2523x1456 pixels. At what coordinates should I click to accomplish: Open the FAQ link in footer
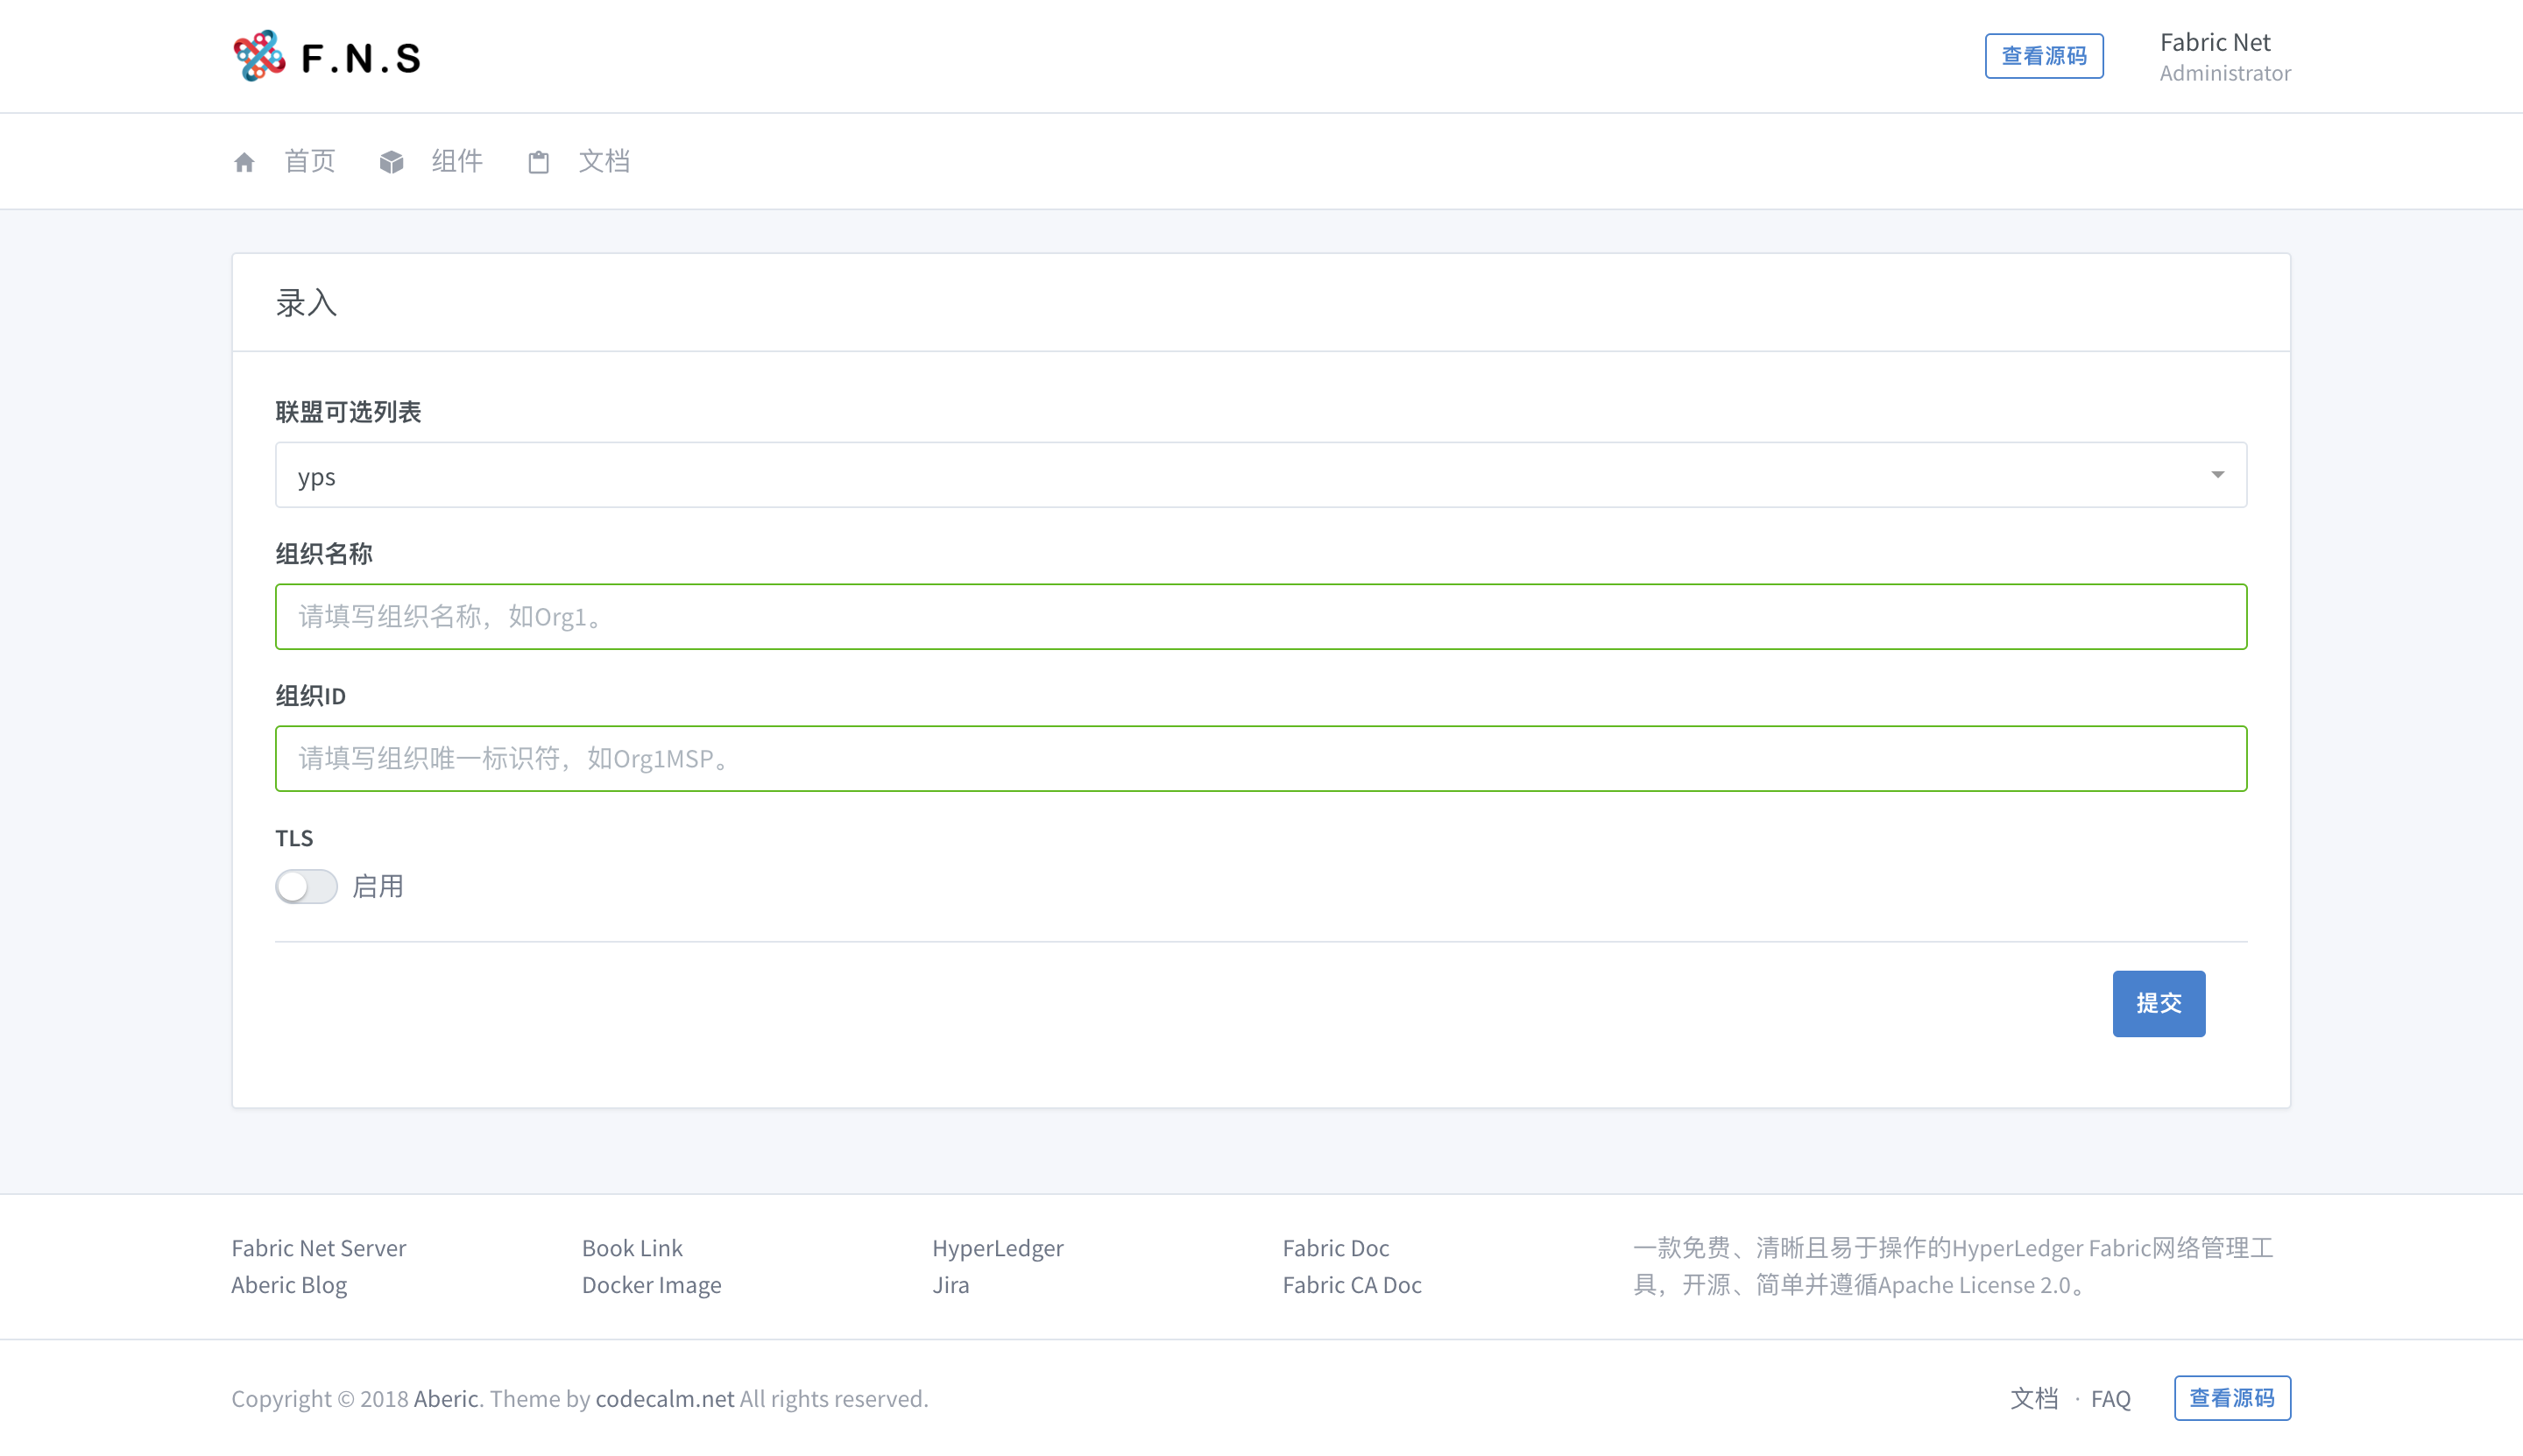click(2110, 1398)
